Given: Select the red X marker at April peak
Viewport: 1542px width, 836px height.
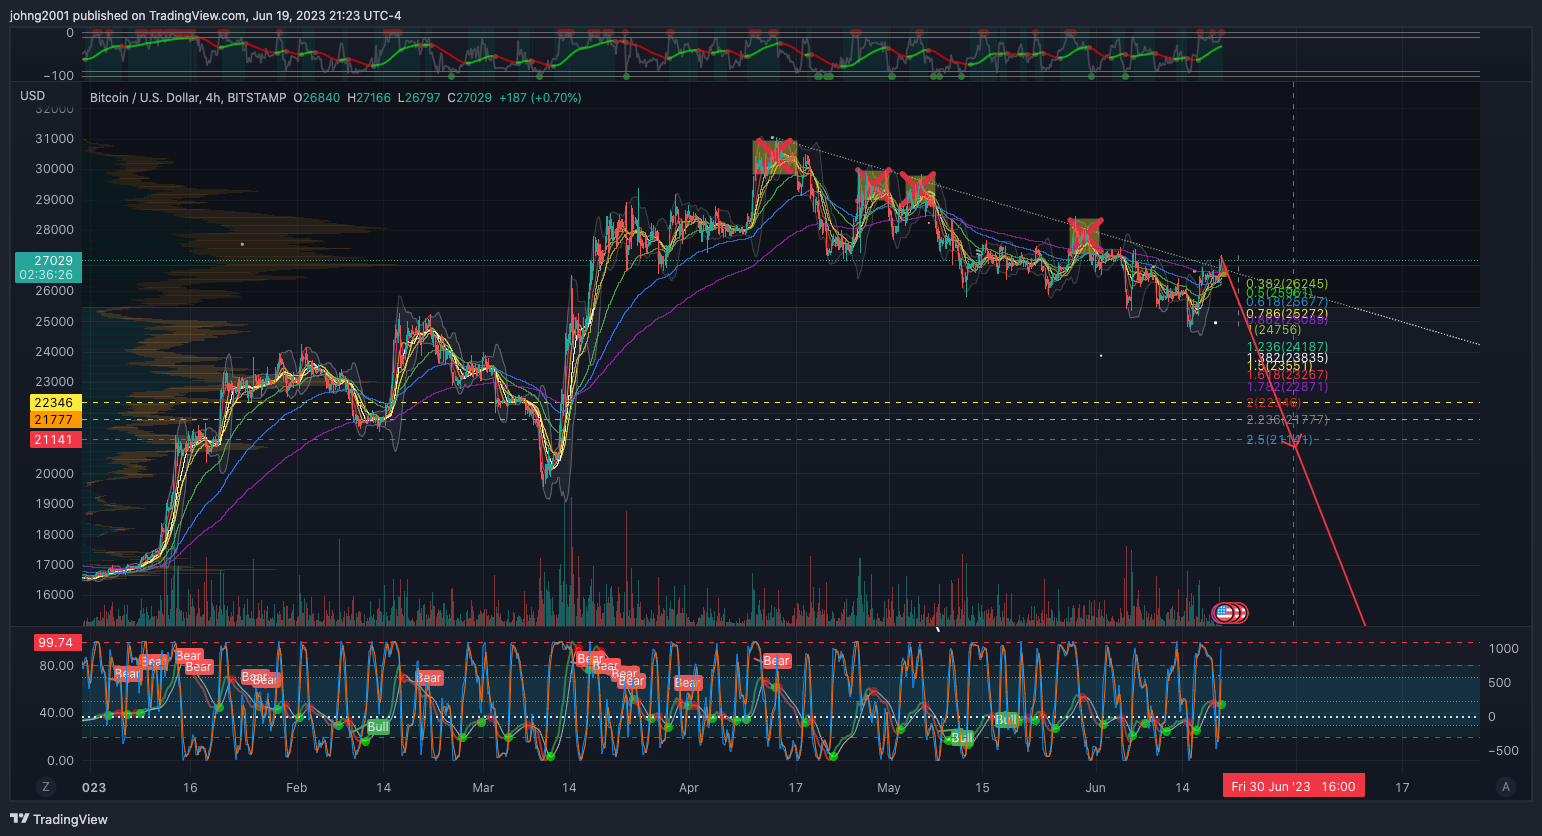Looking at the screenshot, I should (x=775, y=156).
